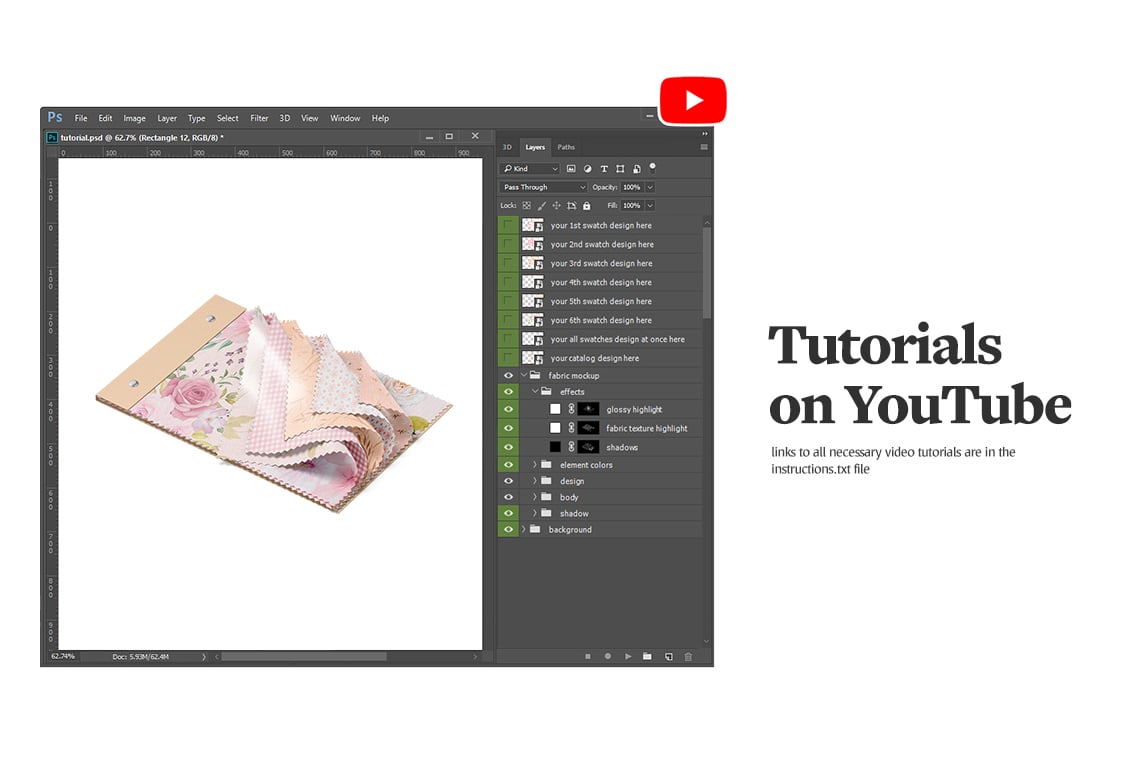Open the Filter menu
This screenshot has width=1138, height=759.
tap(259, 118)
